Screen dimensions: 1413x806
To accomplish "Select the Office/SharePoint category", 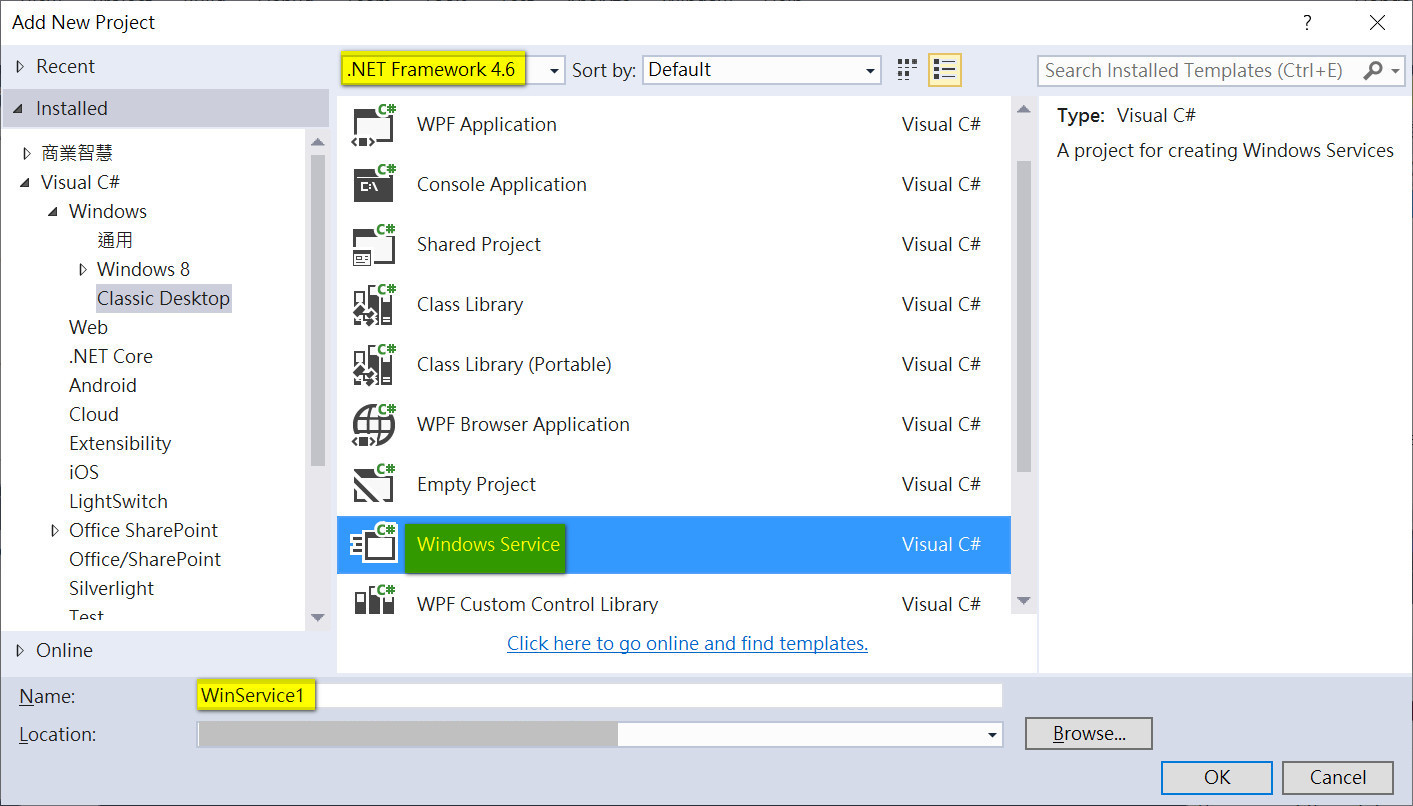I will point(144,559).
